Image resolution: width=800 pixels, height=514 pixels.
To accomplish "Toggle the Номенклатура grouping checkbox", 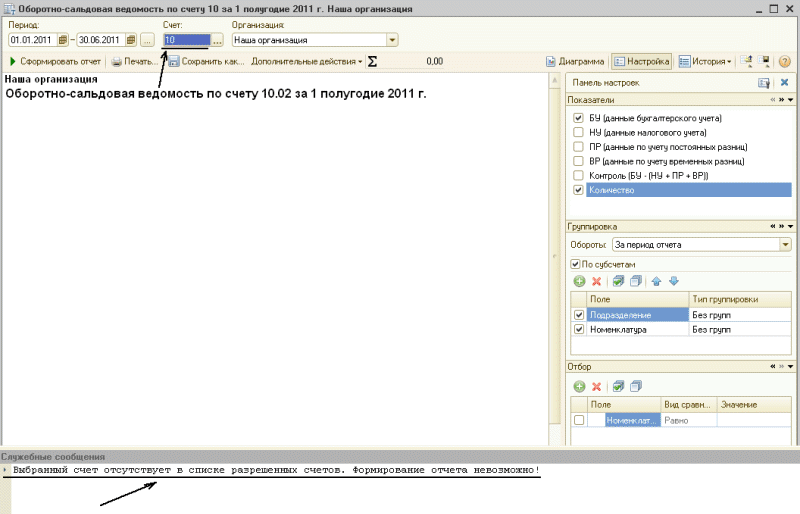I will click(x=579, y=329).
